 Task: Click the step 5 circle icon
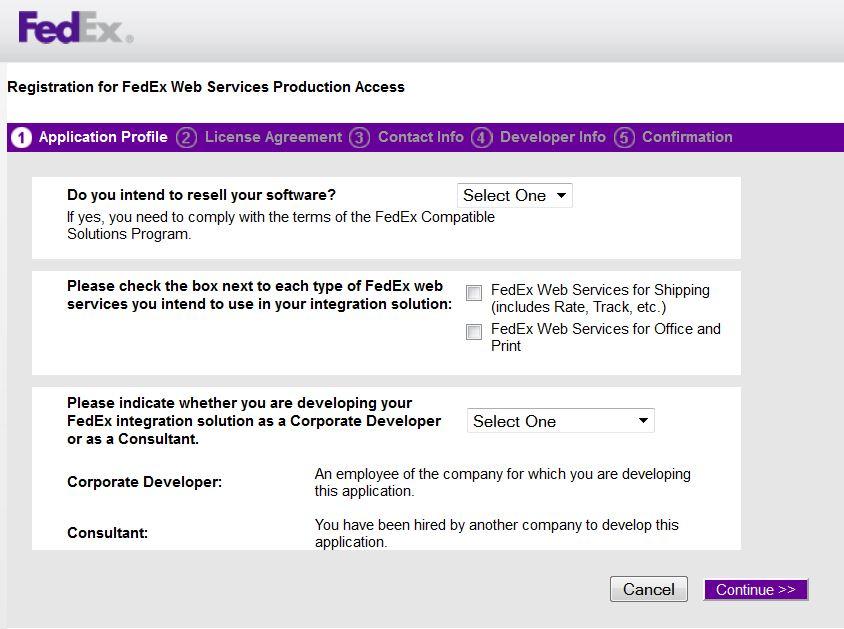(x=624, y=138)
